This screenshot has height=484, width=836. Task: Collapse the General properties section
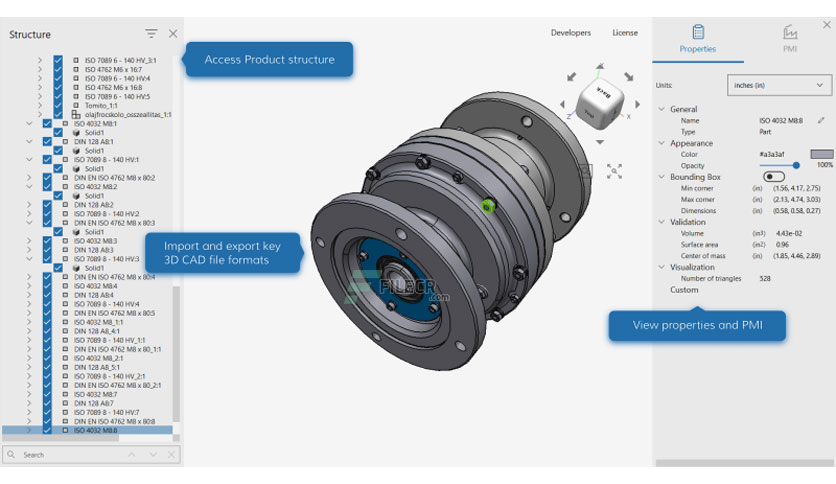coord(662,109)
